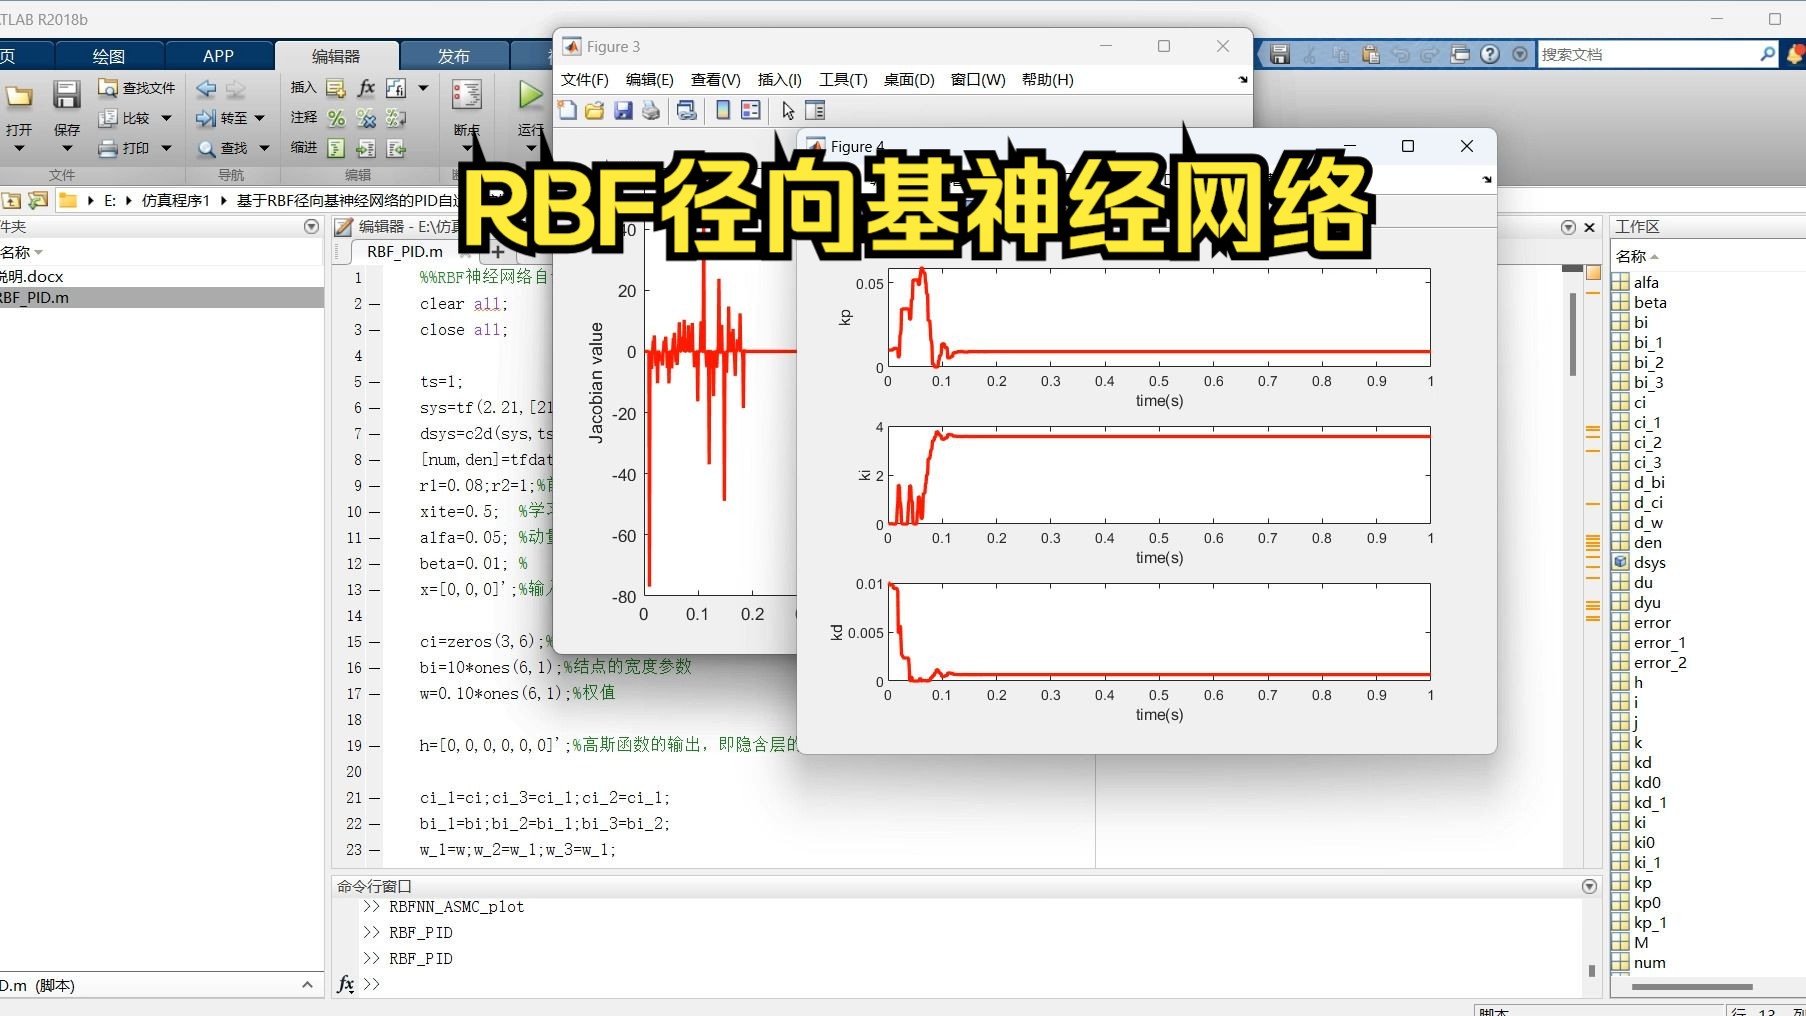
Task: Expand the Compare (比较) dropdown arrow
Action: coord(166,118)
